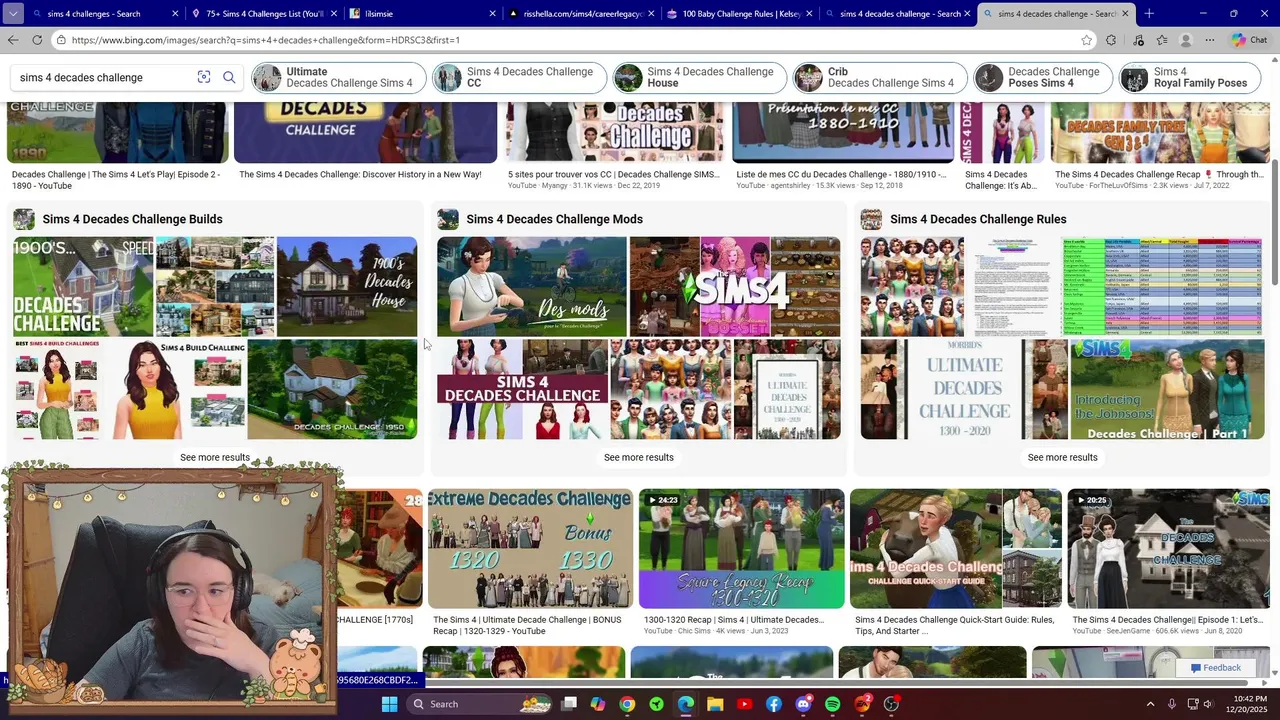Select 'Sims 4 Royal Family Poses' chip
The image size is (1280, 720).
click(x=1190, y=77)
